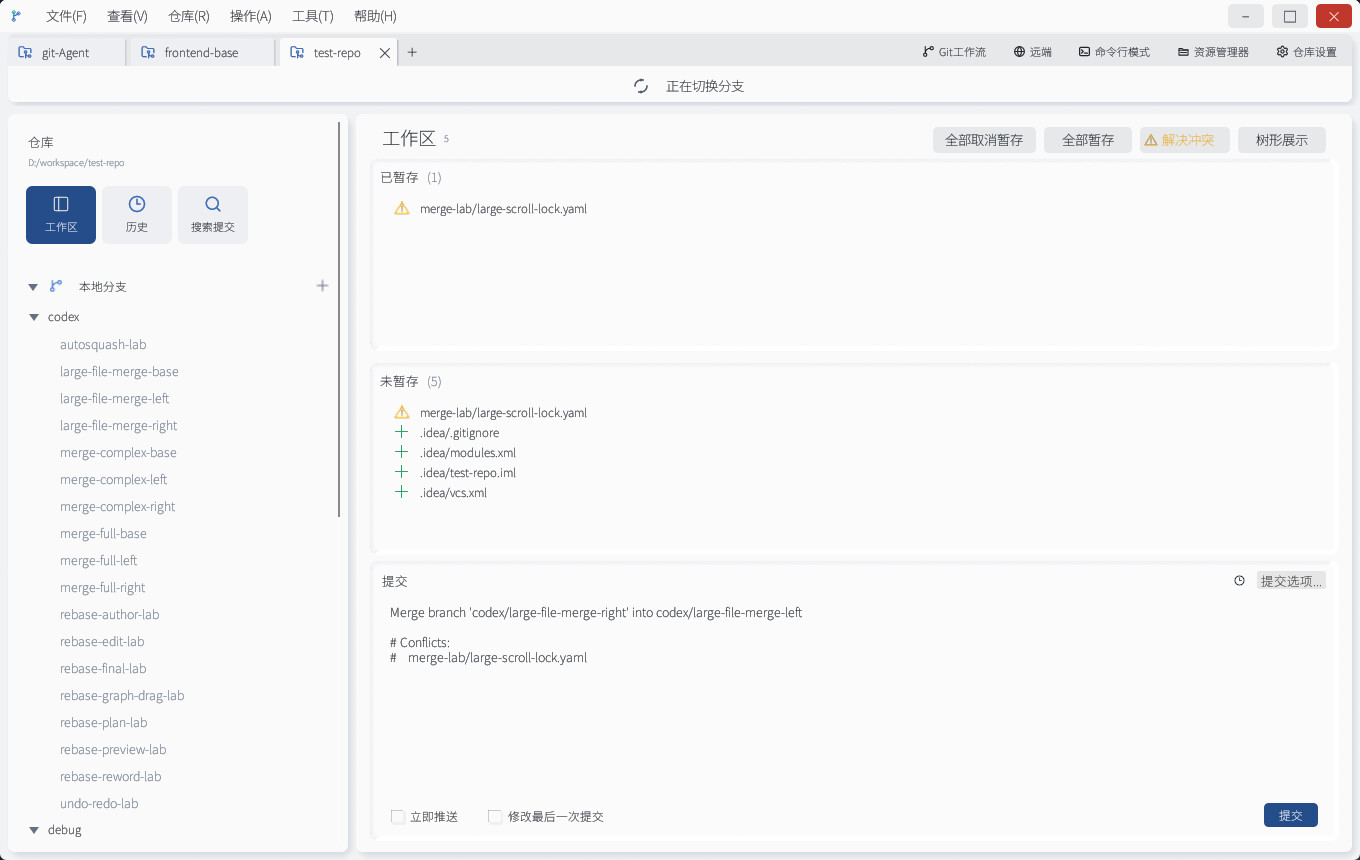The image size is (1360, 860).
Task: Click warning icon of unstaged large-scroll-lock.yaml
Action: (402, 412)
